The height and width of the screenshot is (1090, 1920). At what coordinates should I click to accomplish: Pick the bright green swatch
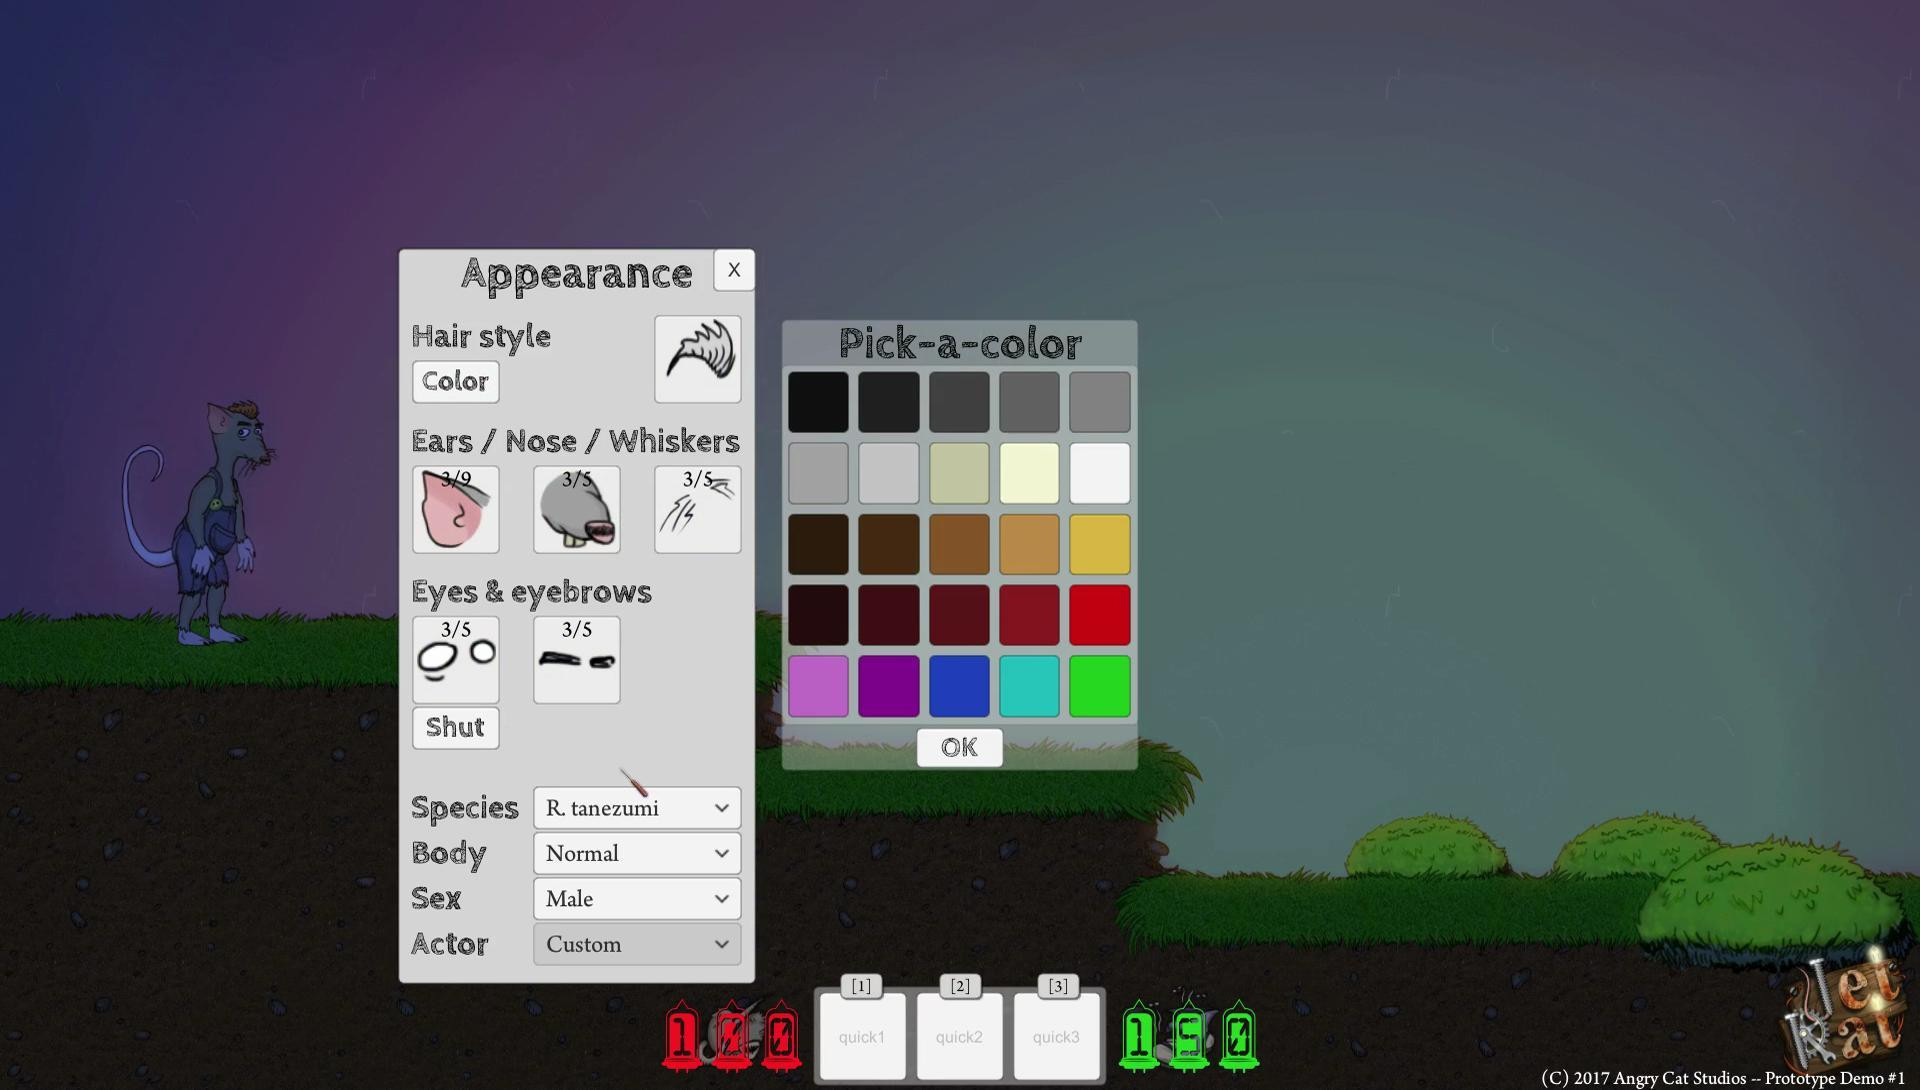click(x=1099, y=686)
